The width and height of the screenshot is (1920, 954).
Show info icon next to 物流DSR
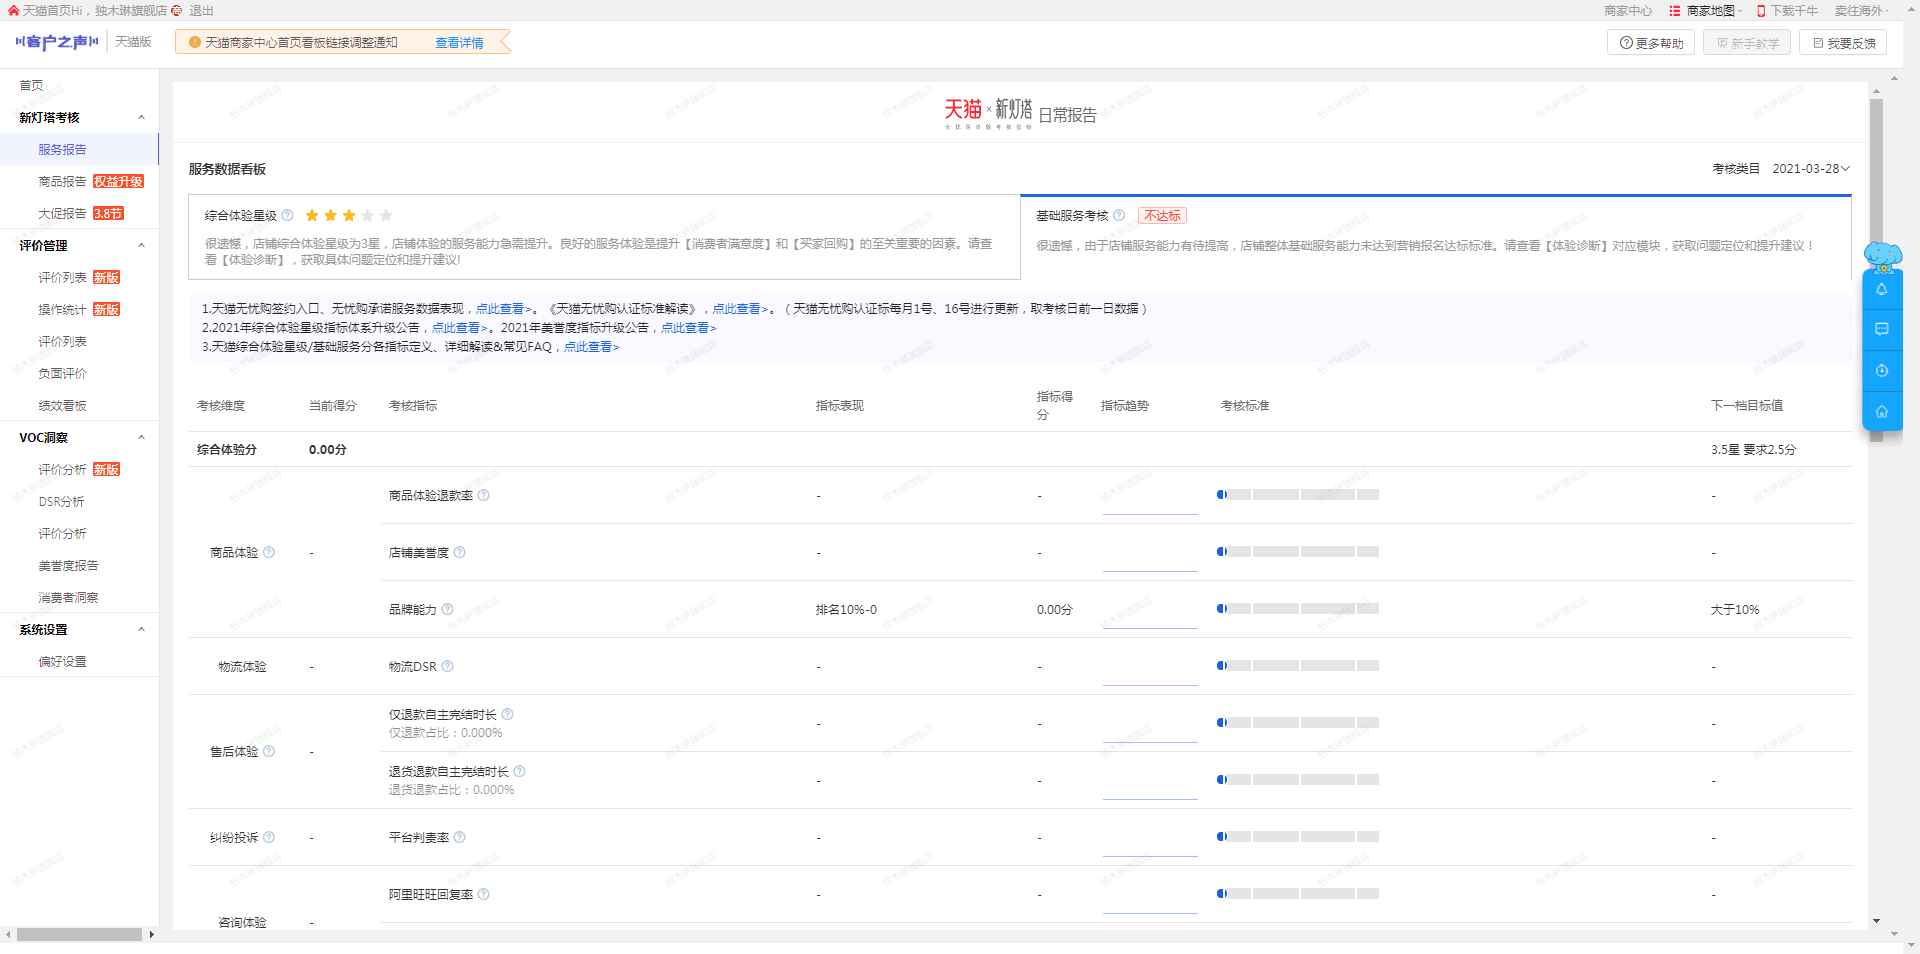click(448, 666)
